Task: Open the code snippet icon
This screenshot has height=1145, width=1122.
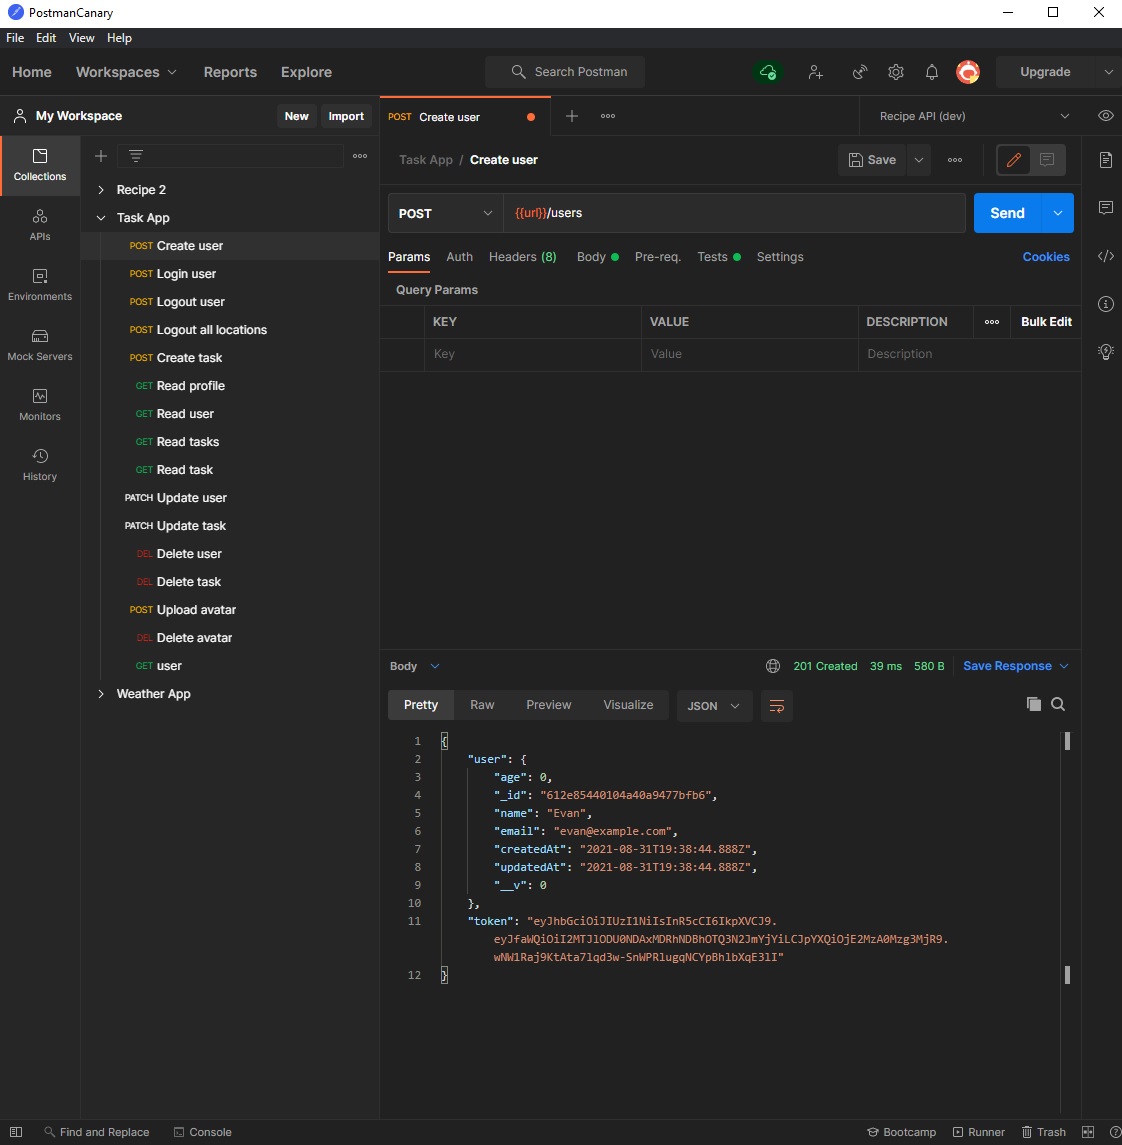Action: (x=1105, y=256)
